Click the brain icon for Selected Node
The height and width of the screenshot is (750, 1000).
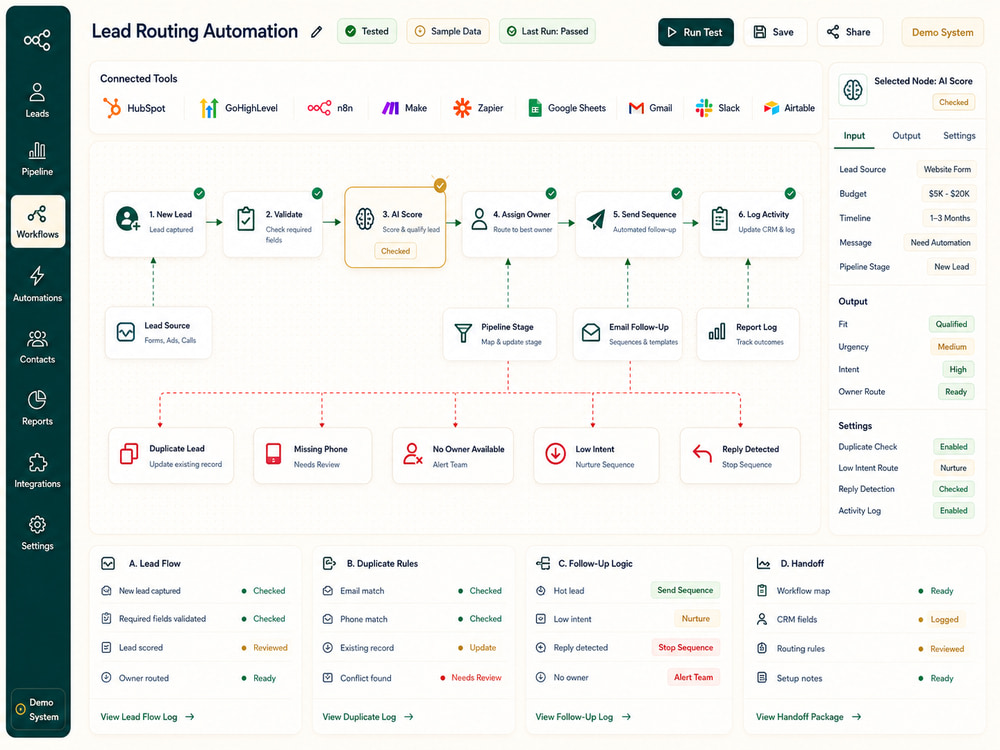pyautogui.click(x=853, y=90)
